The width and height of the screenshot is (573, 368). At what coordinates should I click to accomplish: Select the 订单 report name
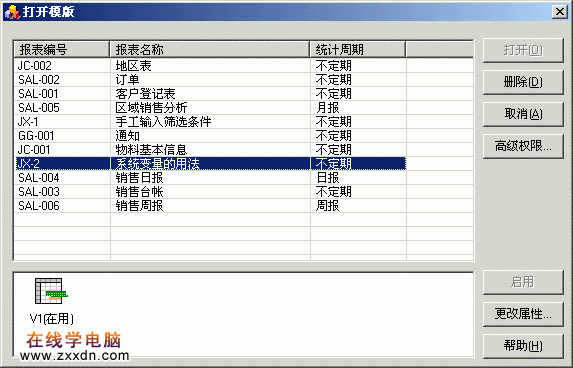click(x=127, y=80)
